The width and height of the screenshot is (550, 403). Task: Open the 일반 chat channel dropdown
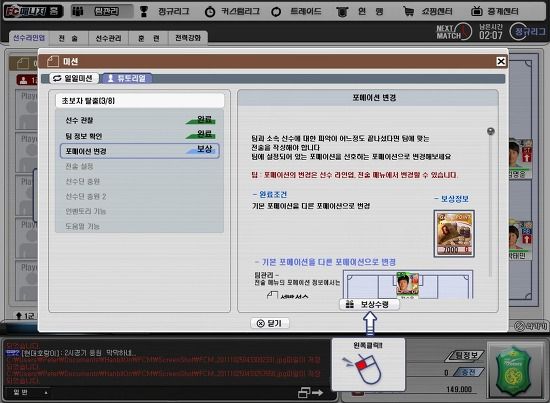click(28, 392)
